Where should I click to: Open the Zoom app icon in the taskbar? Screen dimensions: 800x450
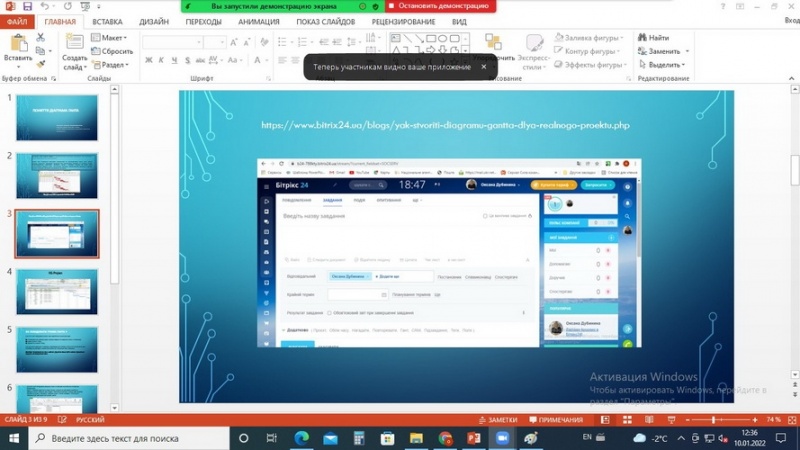502,438
